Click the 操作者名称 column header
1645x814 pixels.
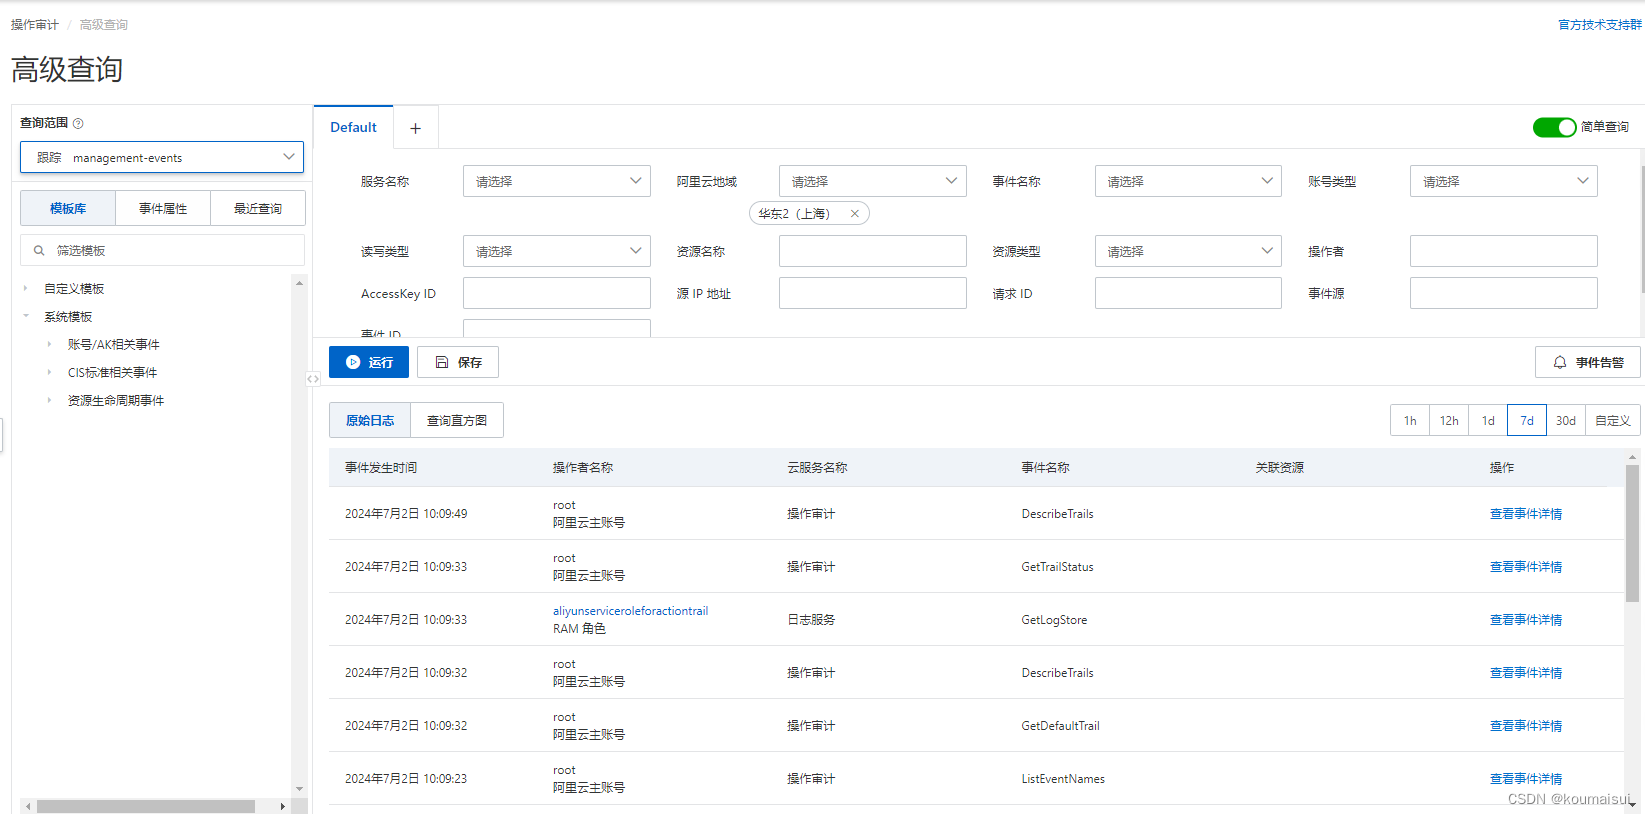[583, 467]
